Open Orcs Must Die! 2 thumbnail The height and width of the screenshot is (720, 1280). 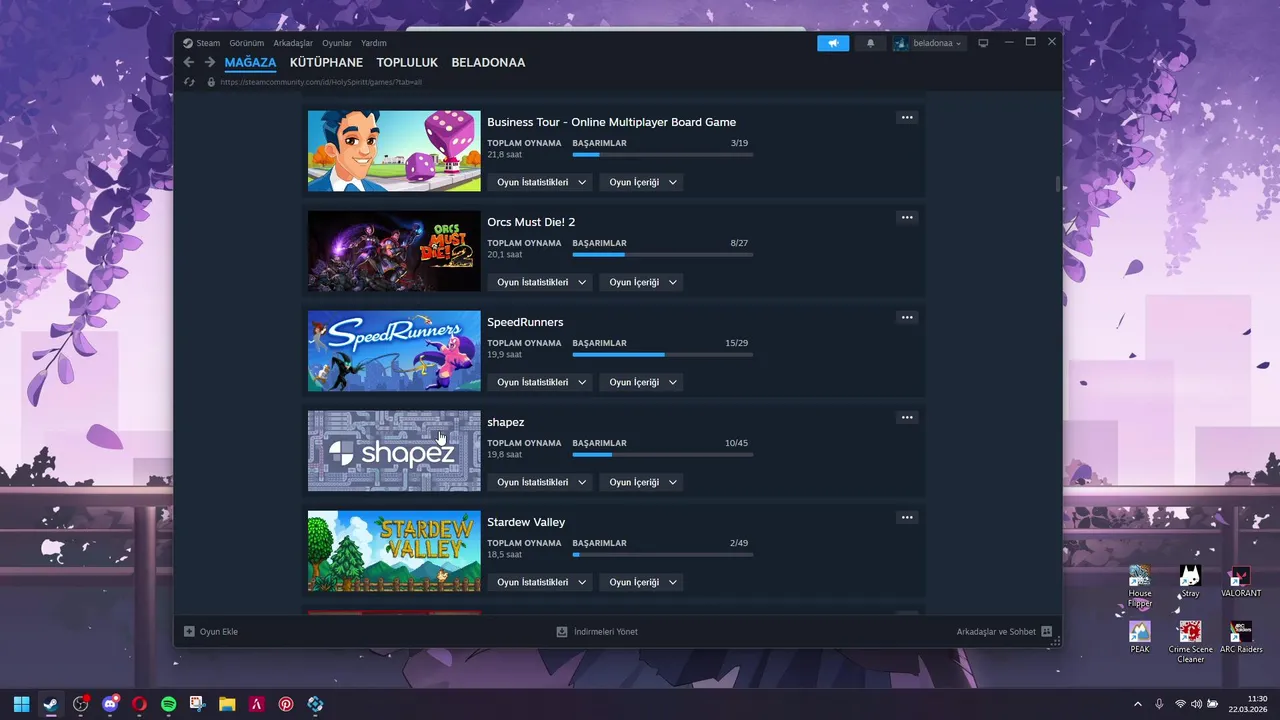tap(394, 251)
